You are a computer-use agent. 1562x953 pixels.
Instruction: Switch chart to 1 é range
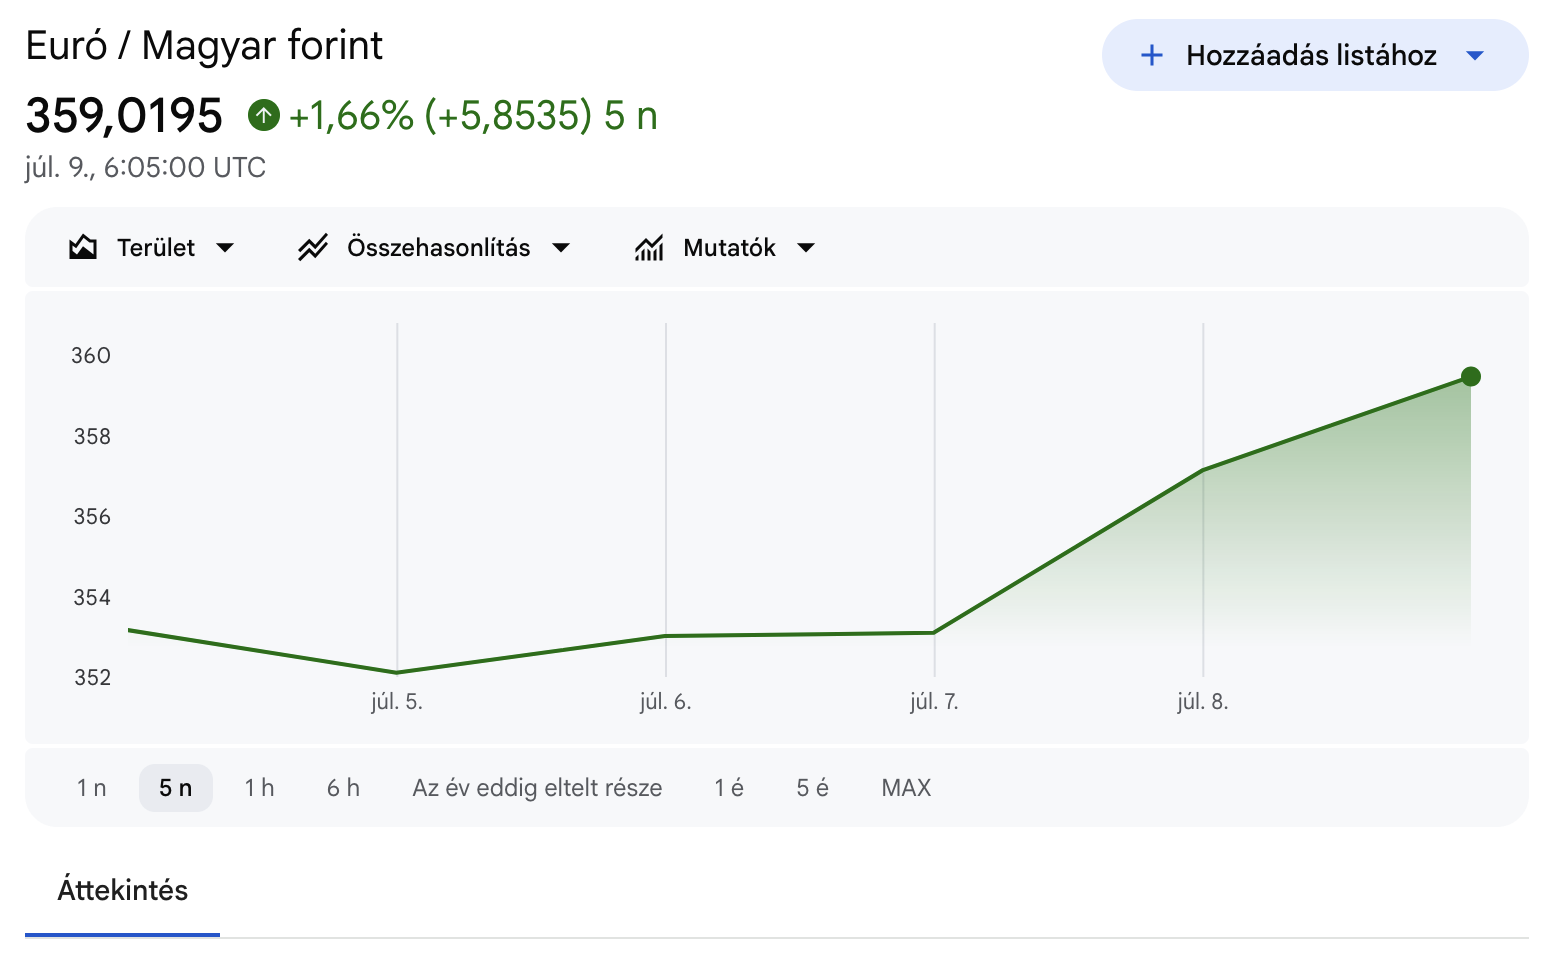click(x=729, y=788)
